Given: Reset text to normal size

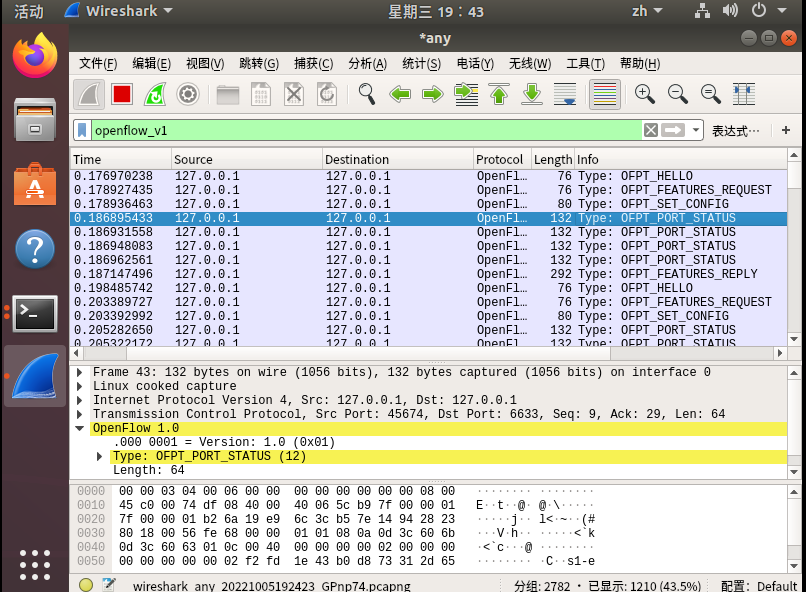Looking at the screenshot, I should 710,95.
